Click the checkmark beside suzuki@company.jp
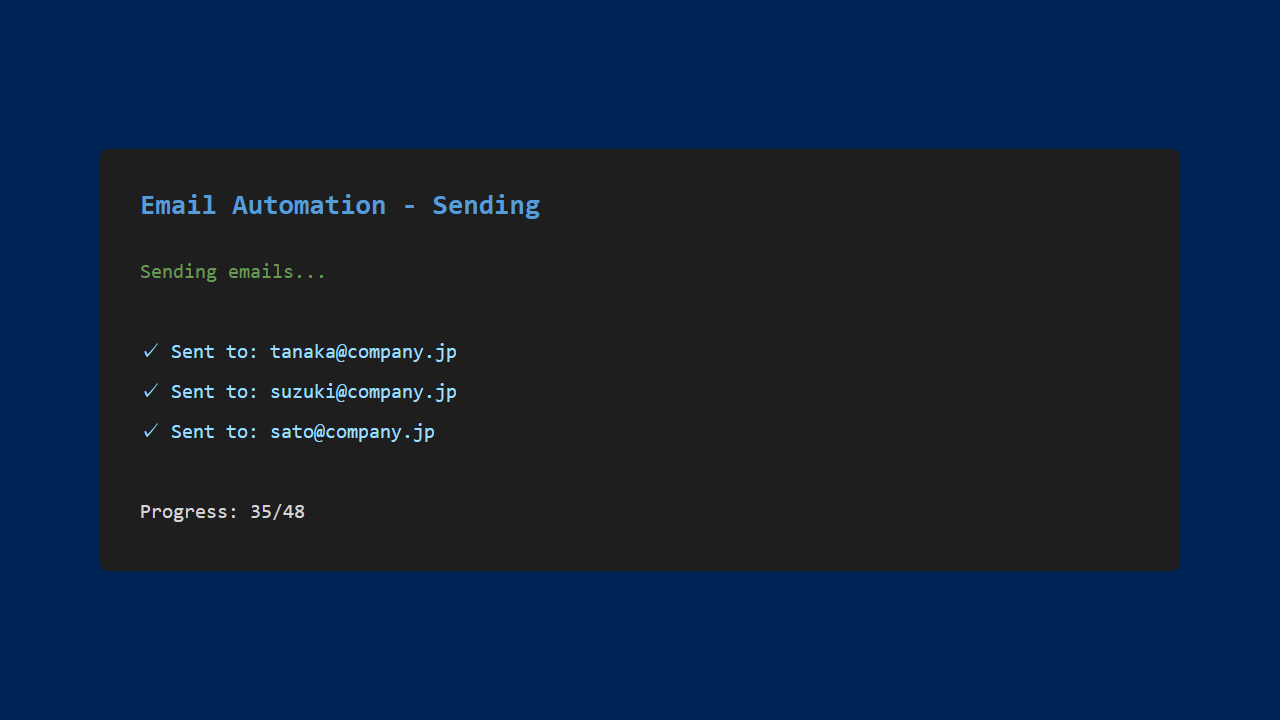This screenshot has width=1280, height=720. 150,391
